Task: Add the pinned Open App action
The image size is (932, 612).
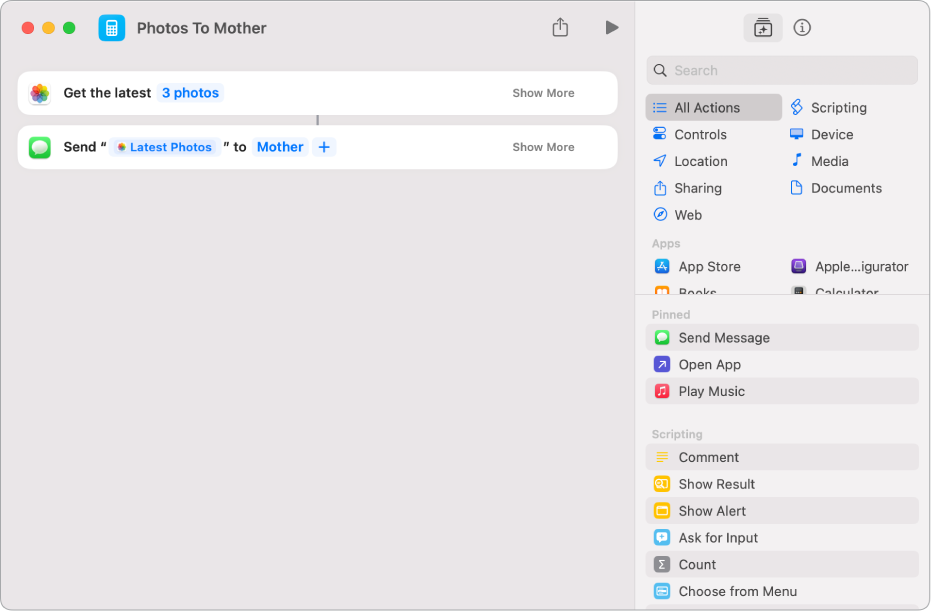Action: click(x=782, y=364)
